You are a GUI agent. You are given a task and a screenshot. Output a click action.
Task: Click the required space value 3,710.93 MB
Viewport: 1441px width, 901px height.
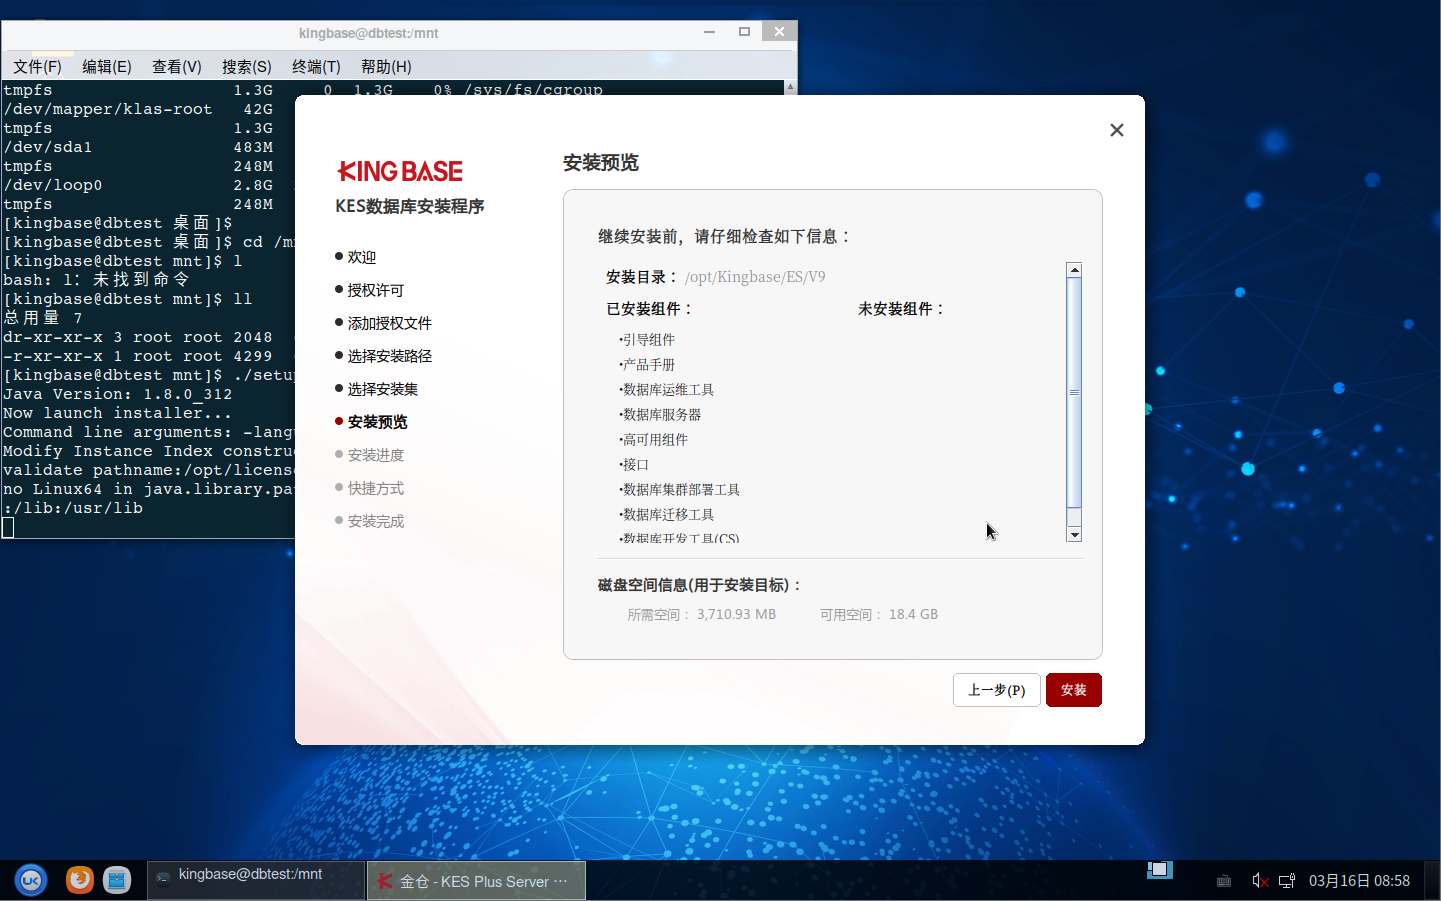click(736, 614)
